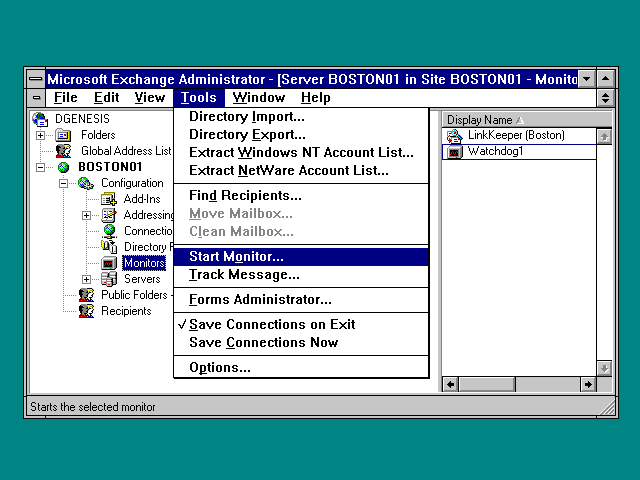
Task: Click the Monitors screen icon
Action: 109,263
